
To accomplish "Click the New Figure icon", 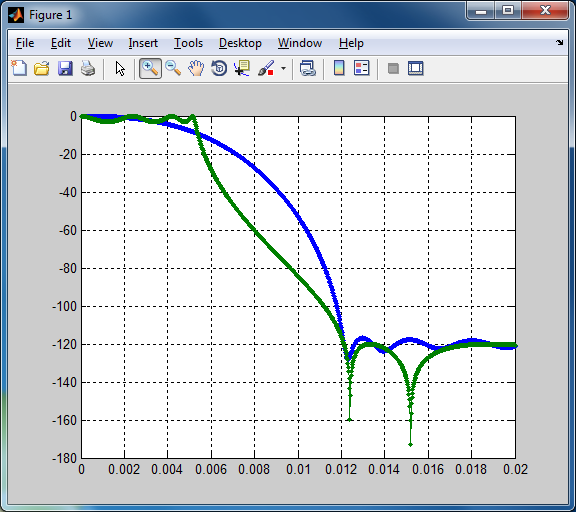I will 19,68.
